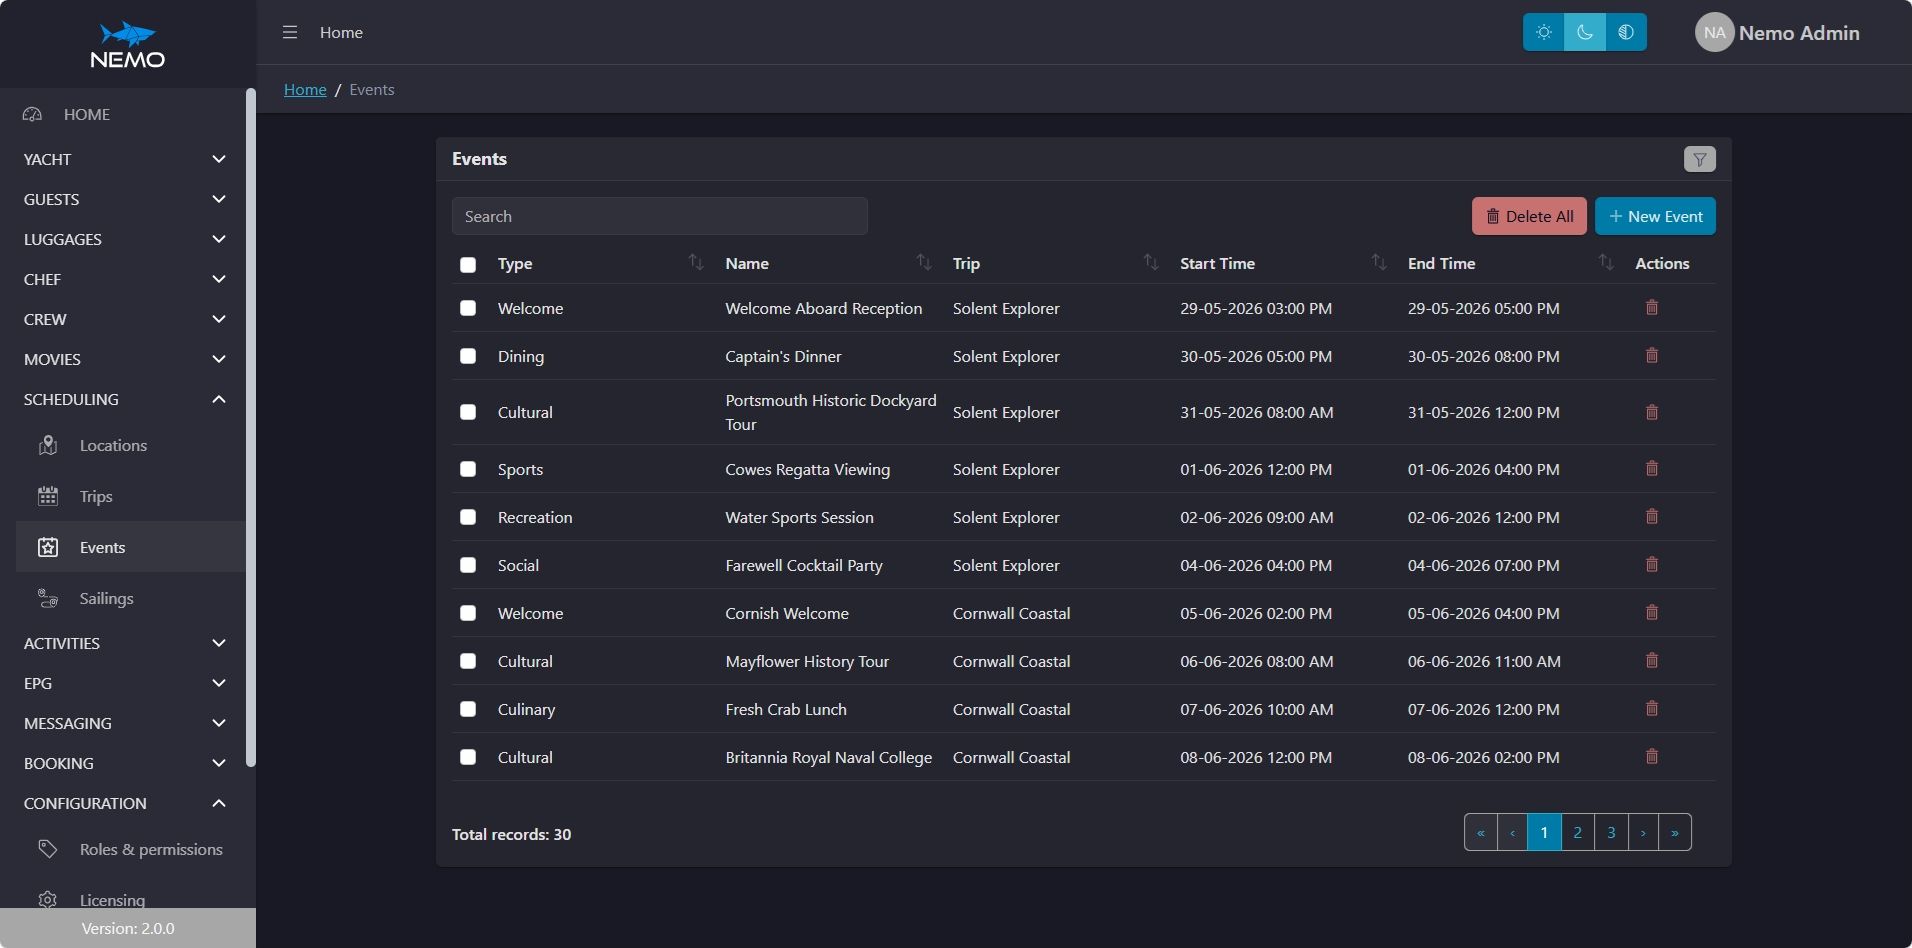Open the events filter funnel icon
Image resolution: width=1912 pixels, height=948 pixels.
pyautogui.click(x=1699, y=159)
